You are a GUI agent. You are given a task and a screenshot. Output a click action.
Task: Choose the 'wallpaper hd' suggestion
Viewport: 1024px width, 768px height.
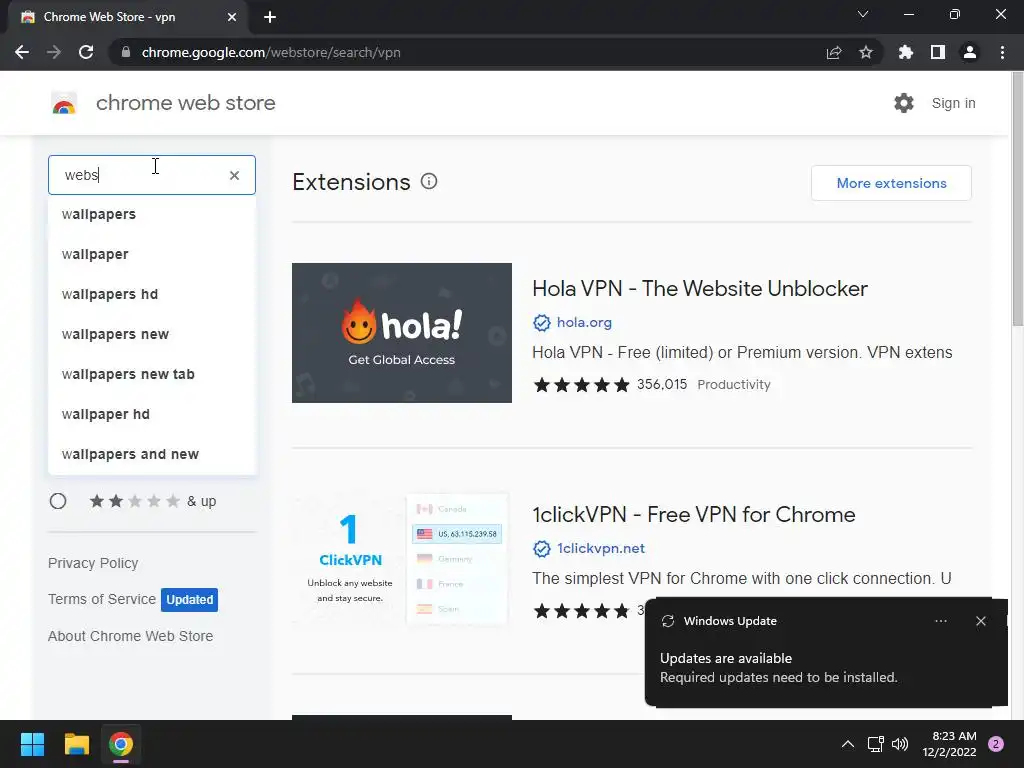152,414
